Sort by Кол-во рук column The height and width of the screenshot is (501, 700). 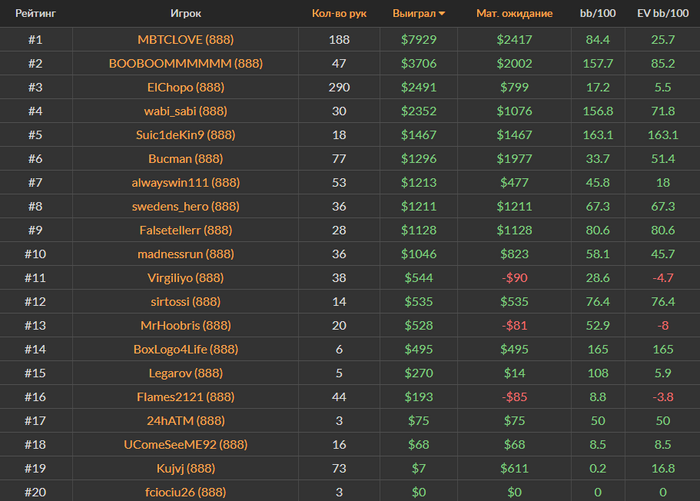click(338, 14)
